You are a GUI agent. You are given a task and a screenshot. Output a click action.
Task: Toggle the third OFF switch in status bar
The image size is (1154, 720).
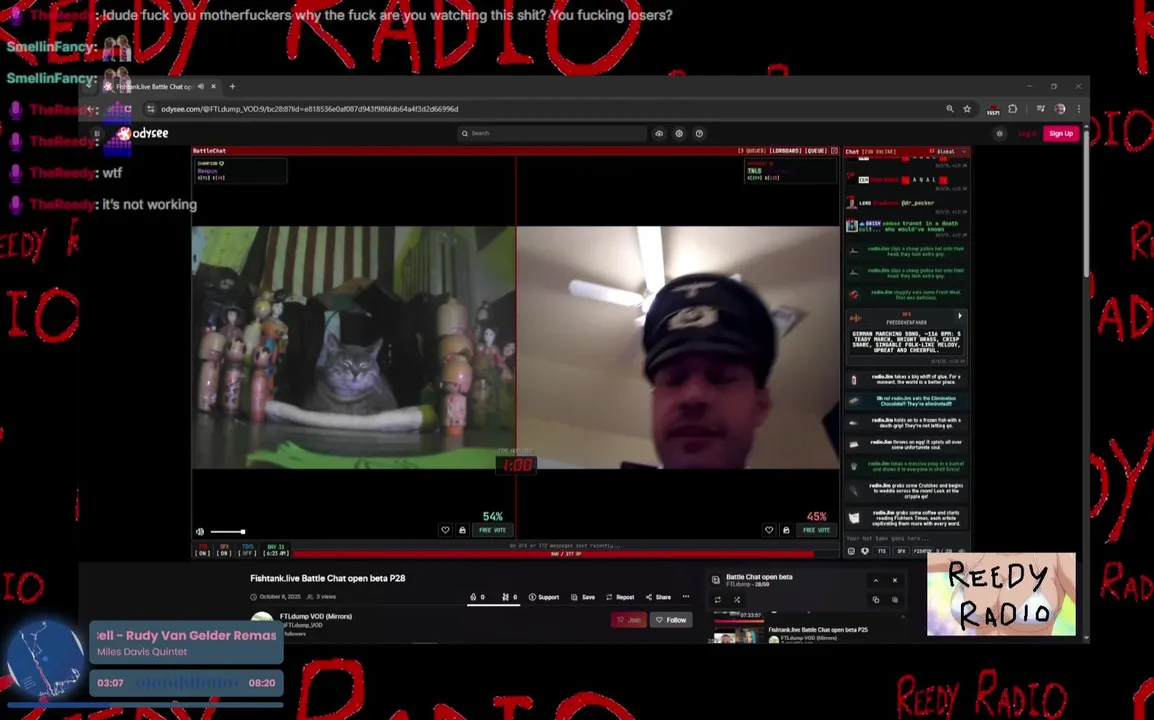pyautogui.click(x=247, y=550)
